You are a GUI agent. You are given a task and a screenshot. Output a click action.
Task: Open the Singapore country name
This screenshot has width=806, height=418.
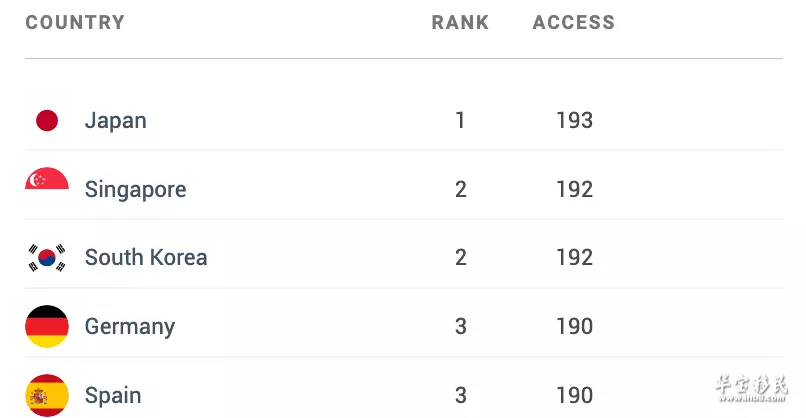pyautogui.click(x=136, y=190)
